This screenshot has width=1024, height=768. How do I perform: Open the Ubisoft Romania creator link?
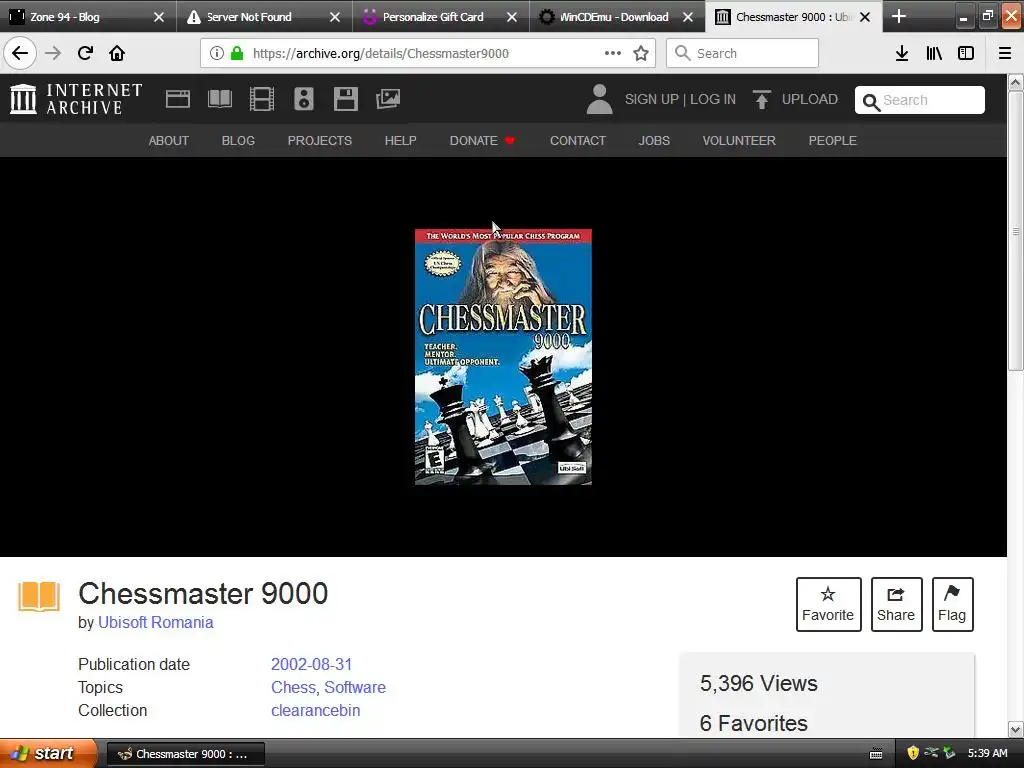click(155, 622)
